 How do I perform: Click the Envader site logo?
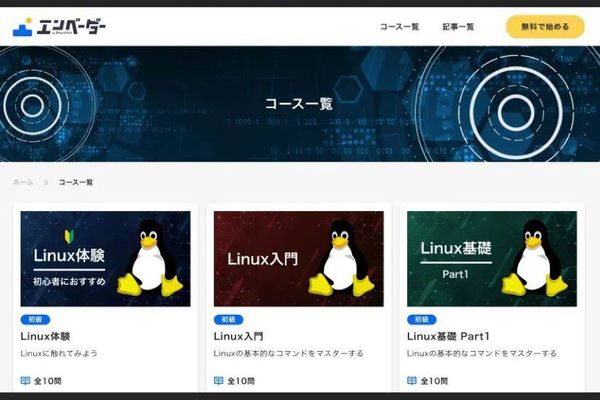click(59, 27)
